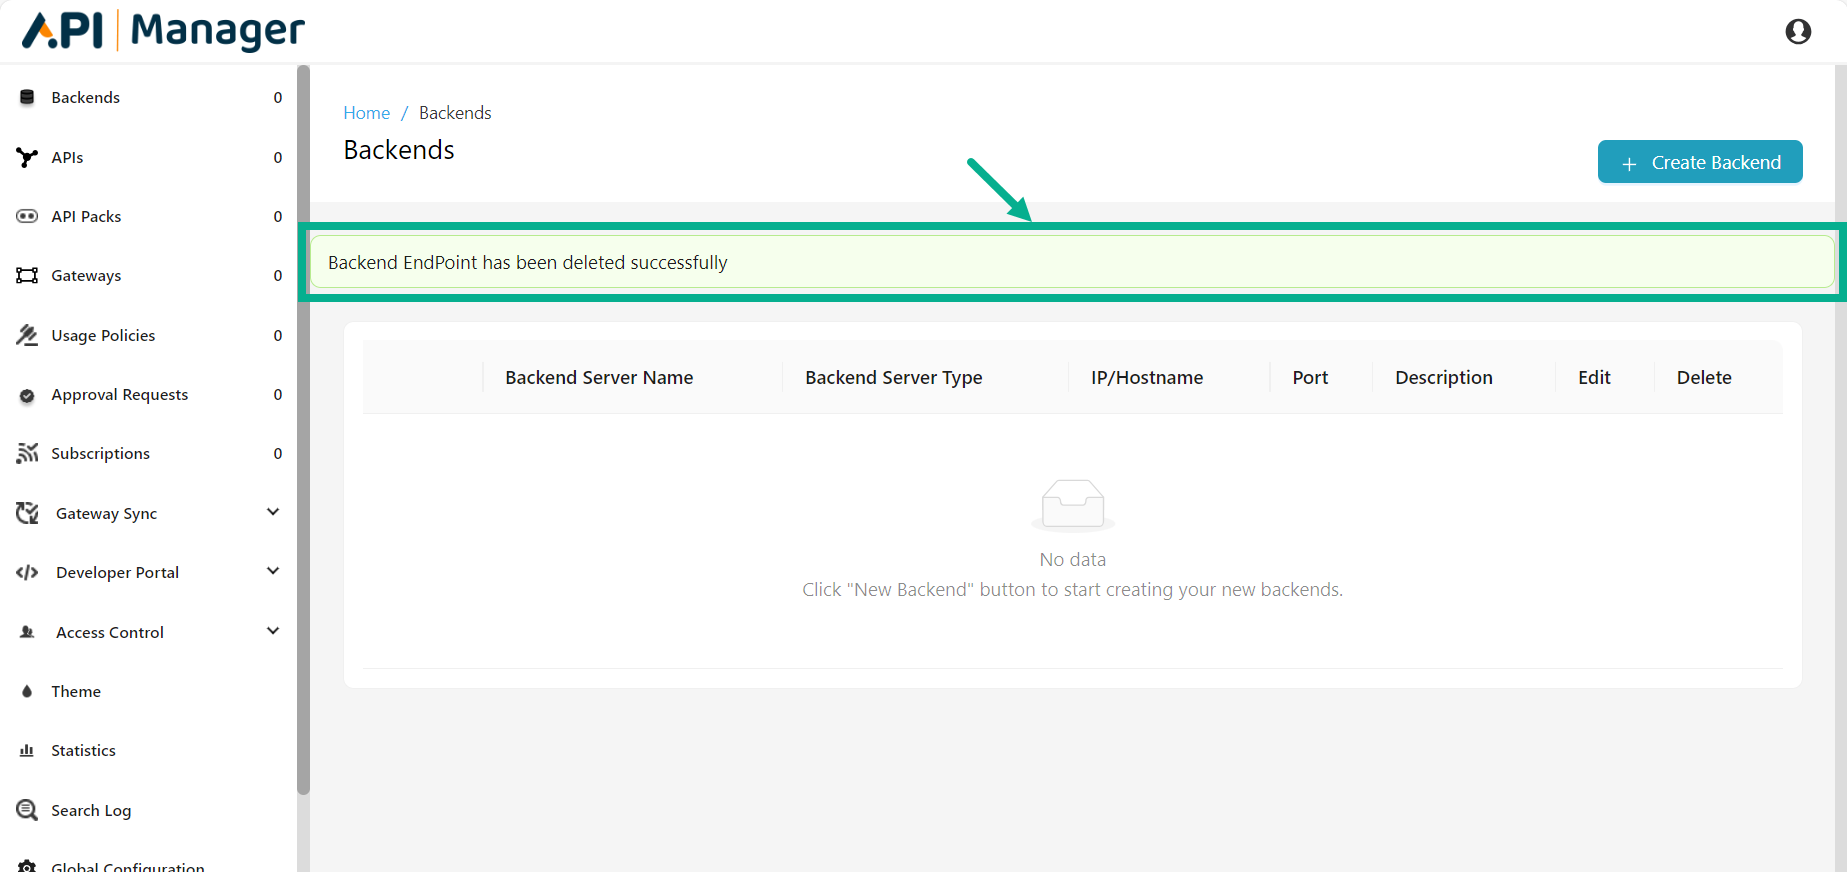Expand the Gateway Sync chevron
Viewport: 1847px width, 872px height.
[273, 512]
